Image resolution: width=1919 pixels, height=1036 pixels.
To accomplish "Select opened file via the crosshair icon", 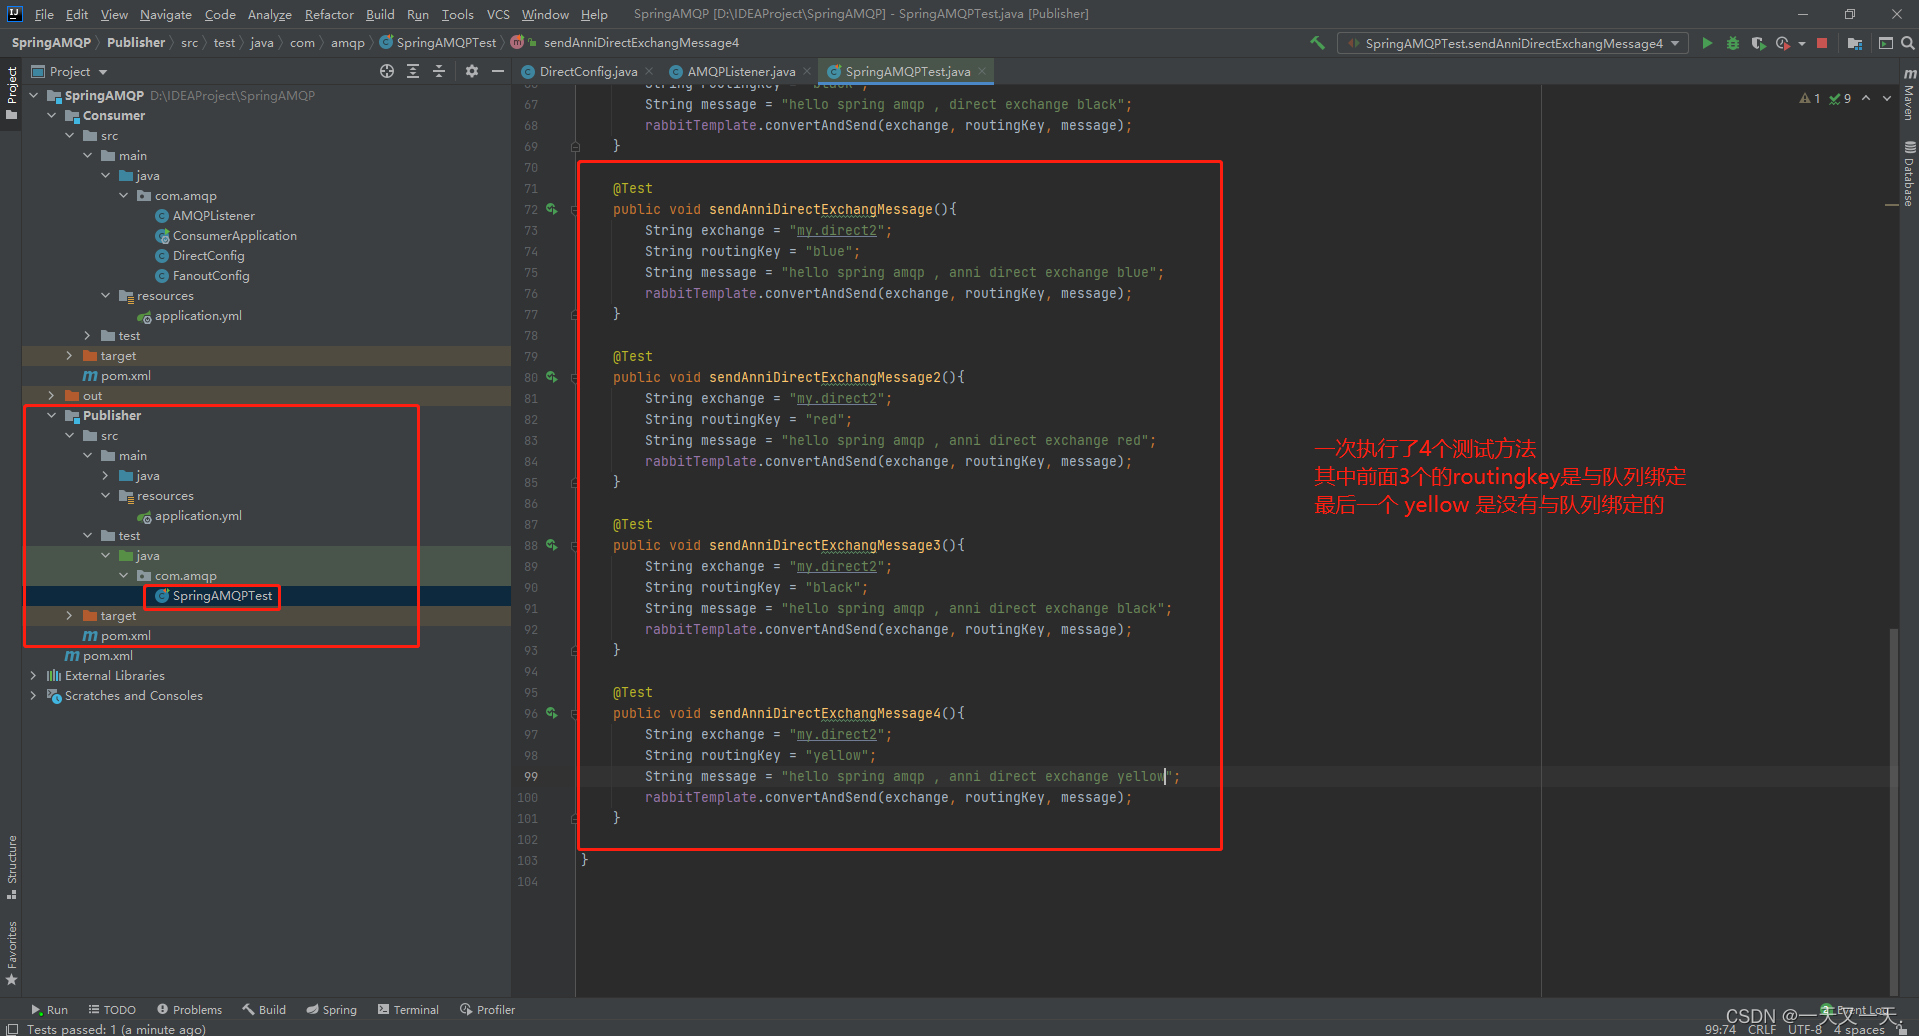I will (387, 71).
